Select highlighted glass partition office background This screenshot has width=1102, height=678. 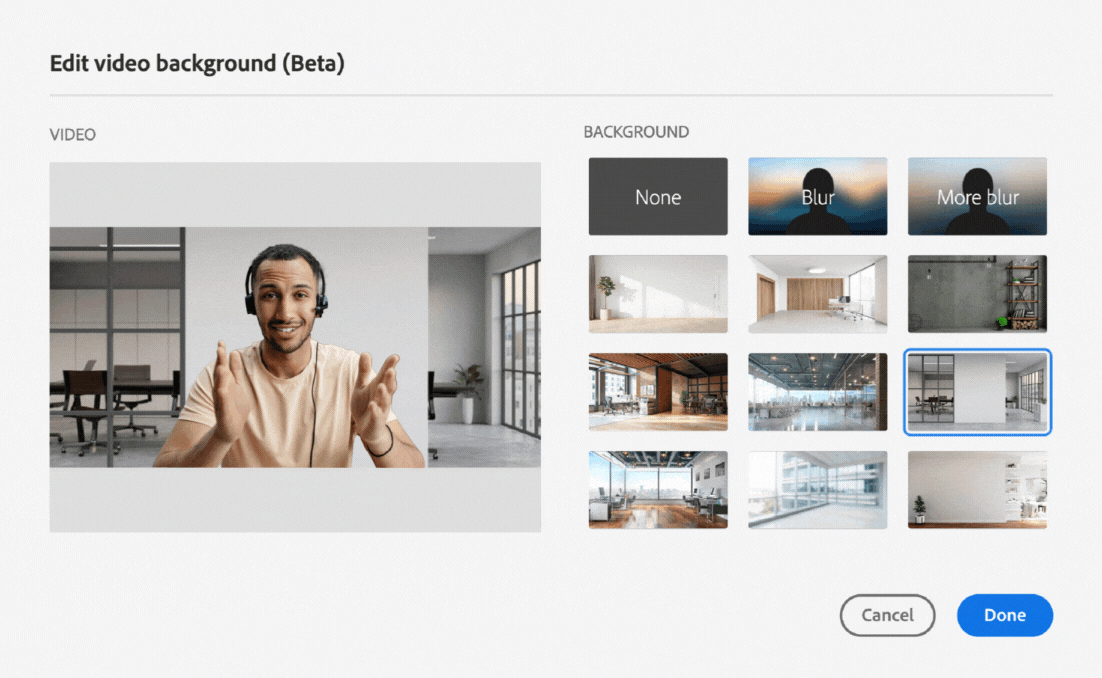coord(977,391)
